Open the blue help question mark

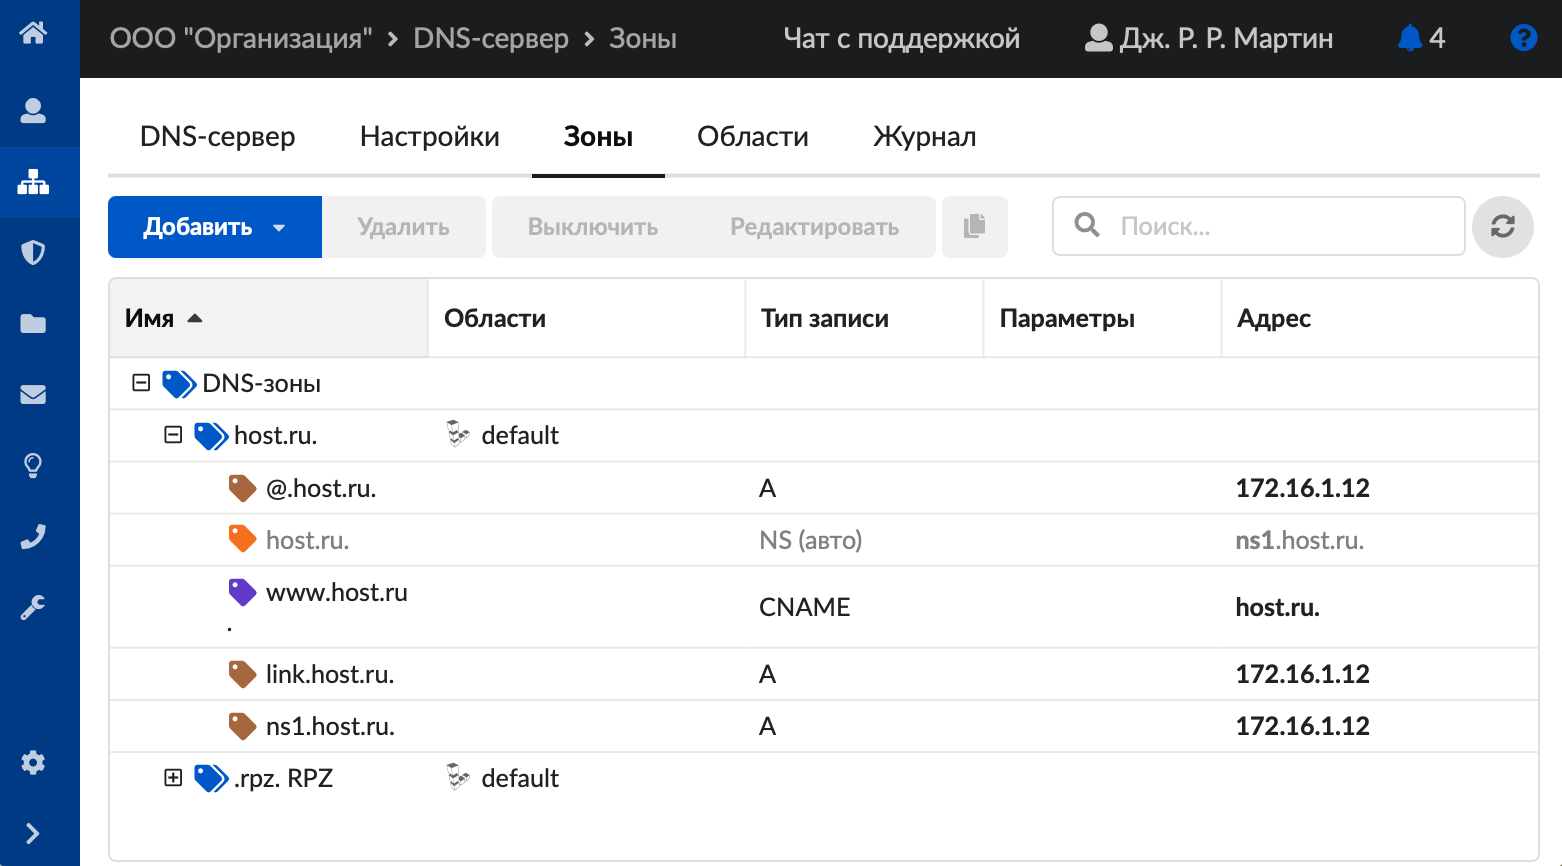(x=1523, y=38)
